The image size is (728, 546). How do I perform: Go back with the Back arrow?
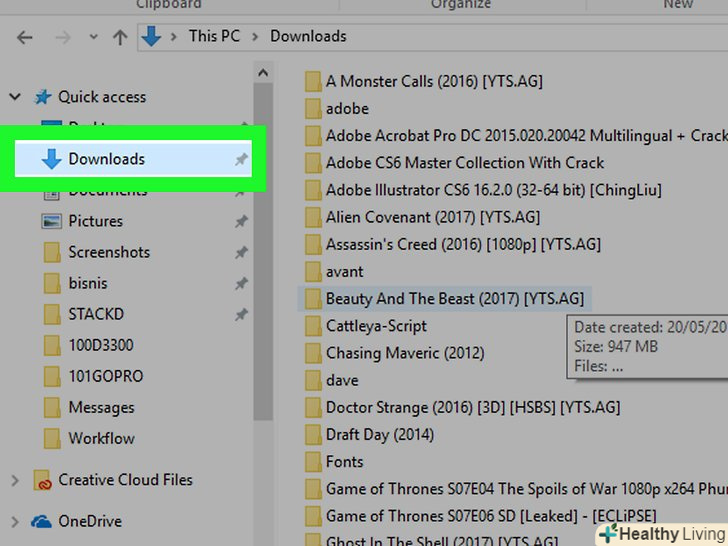[25, 37]
